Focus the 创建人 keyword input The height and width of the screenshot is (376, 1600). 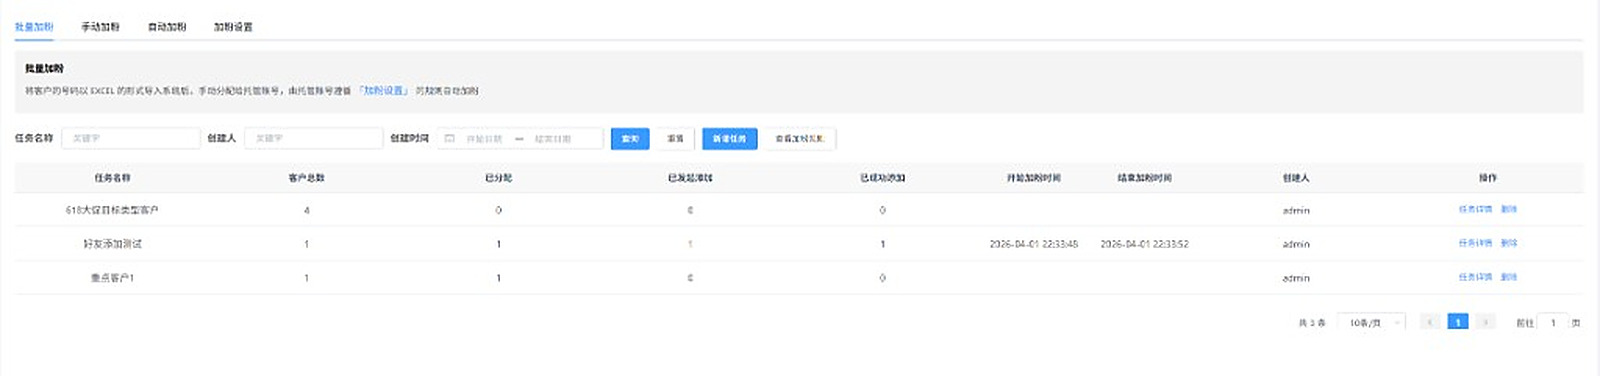314,138
